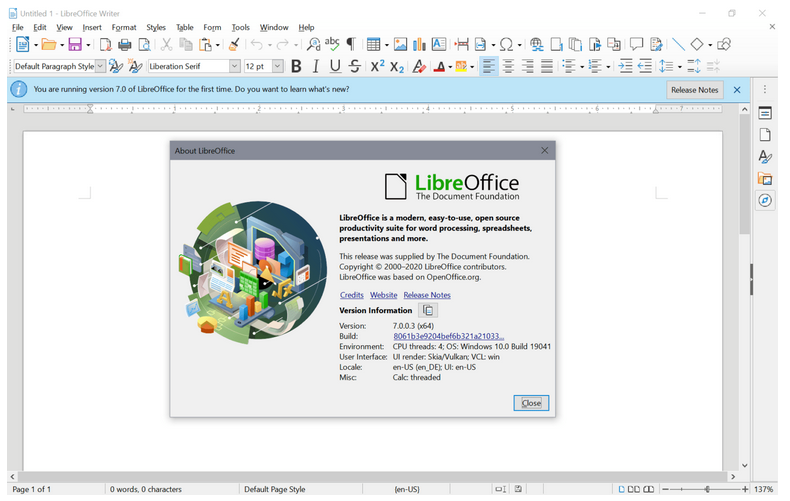Screen dimensions: 790x501
Task: Expand the Paragraph Style dropdown
Action: click(100, 66)
